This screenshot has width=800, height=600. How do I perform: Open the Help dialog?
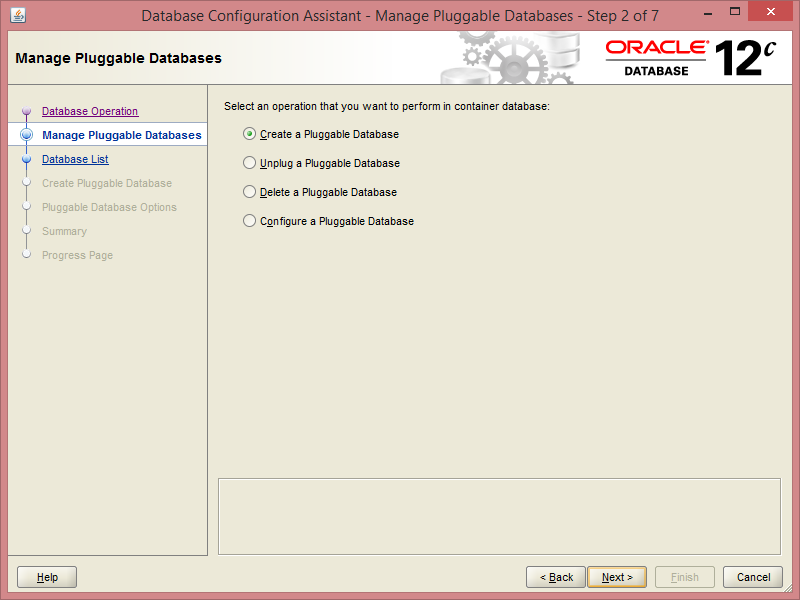click(46, 577)
